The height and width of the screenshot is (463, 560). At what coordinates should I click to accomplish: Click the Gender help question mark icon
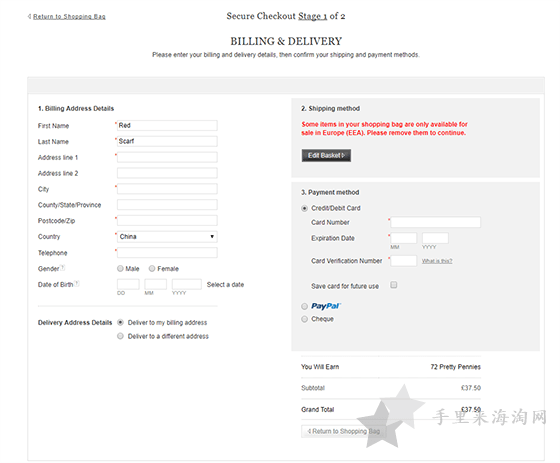coord(63,267)
